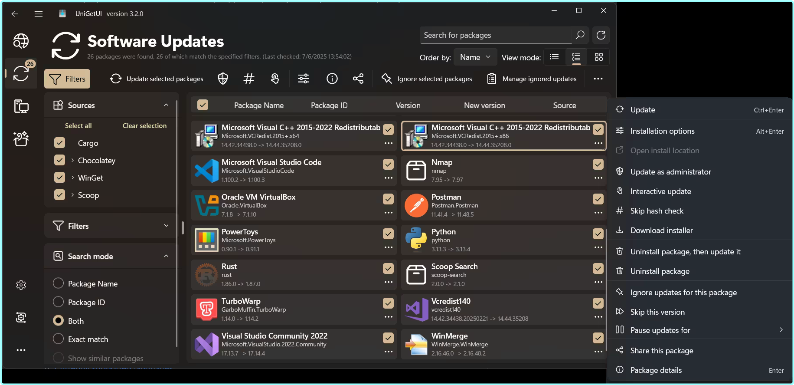794x385 pixels.
Task: Click the share toolbar icon
Action: pyautogui.click(x=358, y=79)
